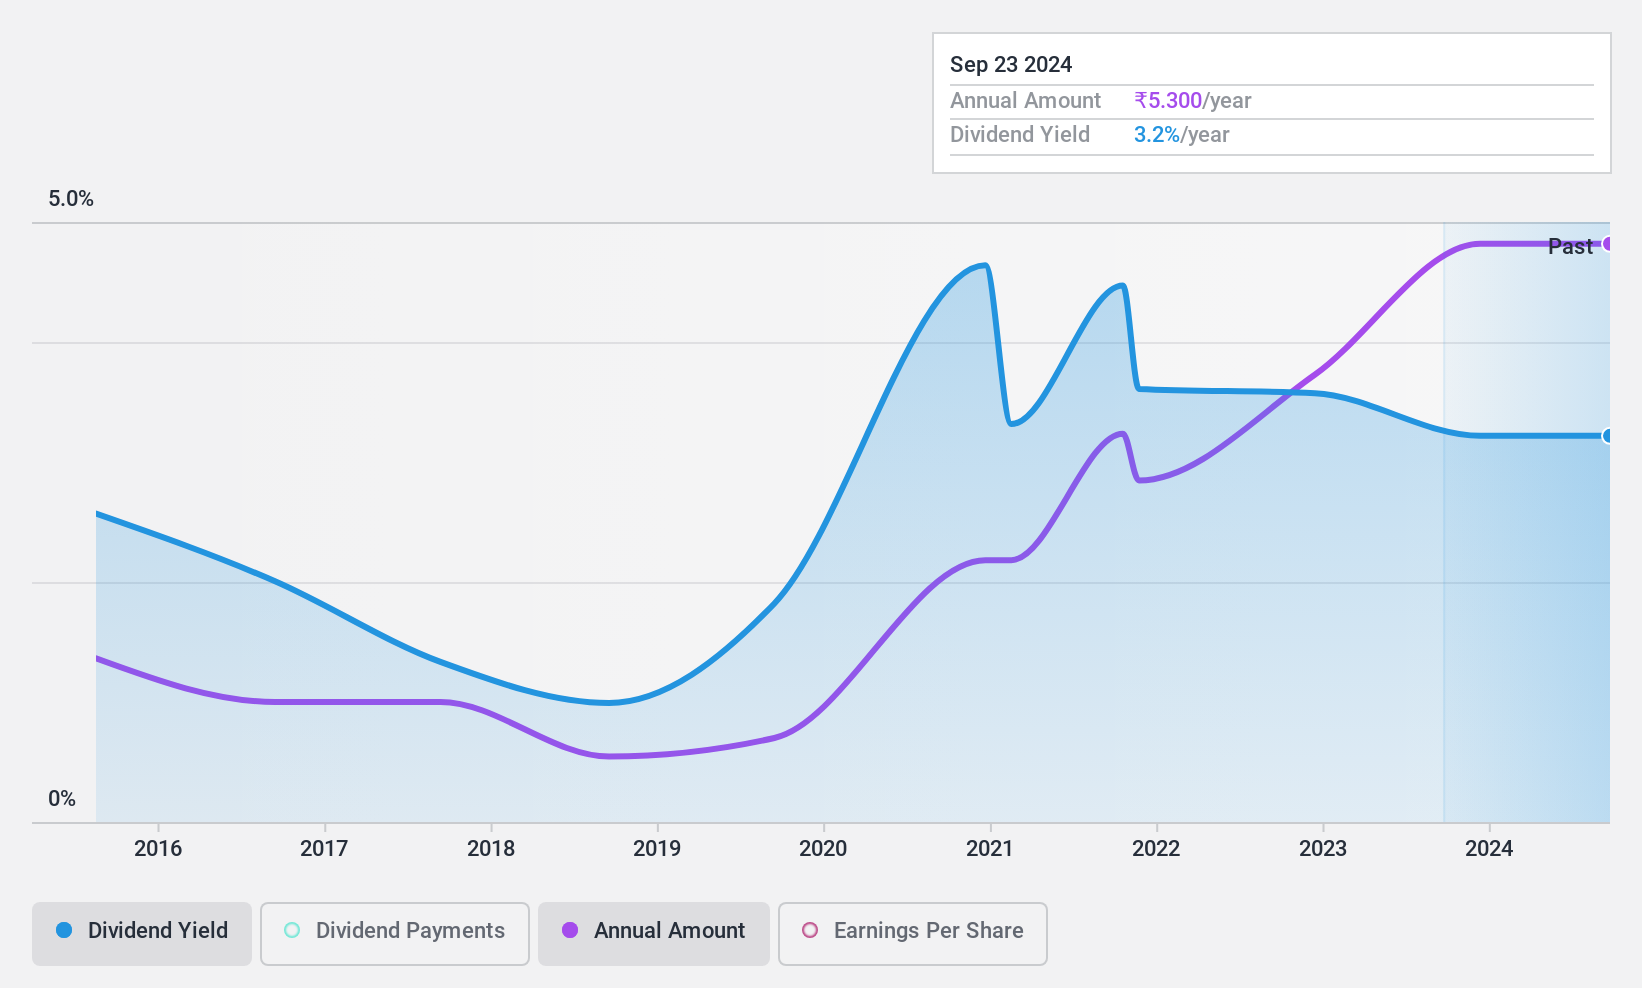Click the ₹5.300/year annual amount value
Viewport: 1642px width, 988px height.
click(x=1193, y=100)
